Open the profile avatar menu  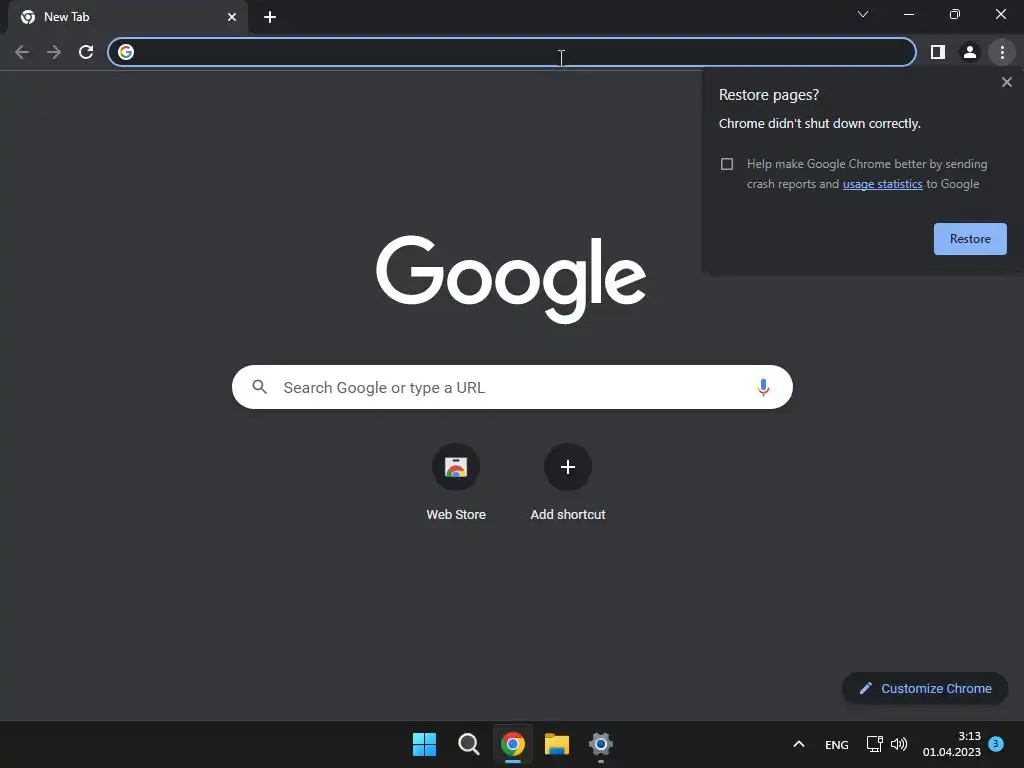[x=969, y=52]
